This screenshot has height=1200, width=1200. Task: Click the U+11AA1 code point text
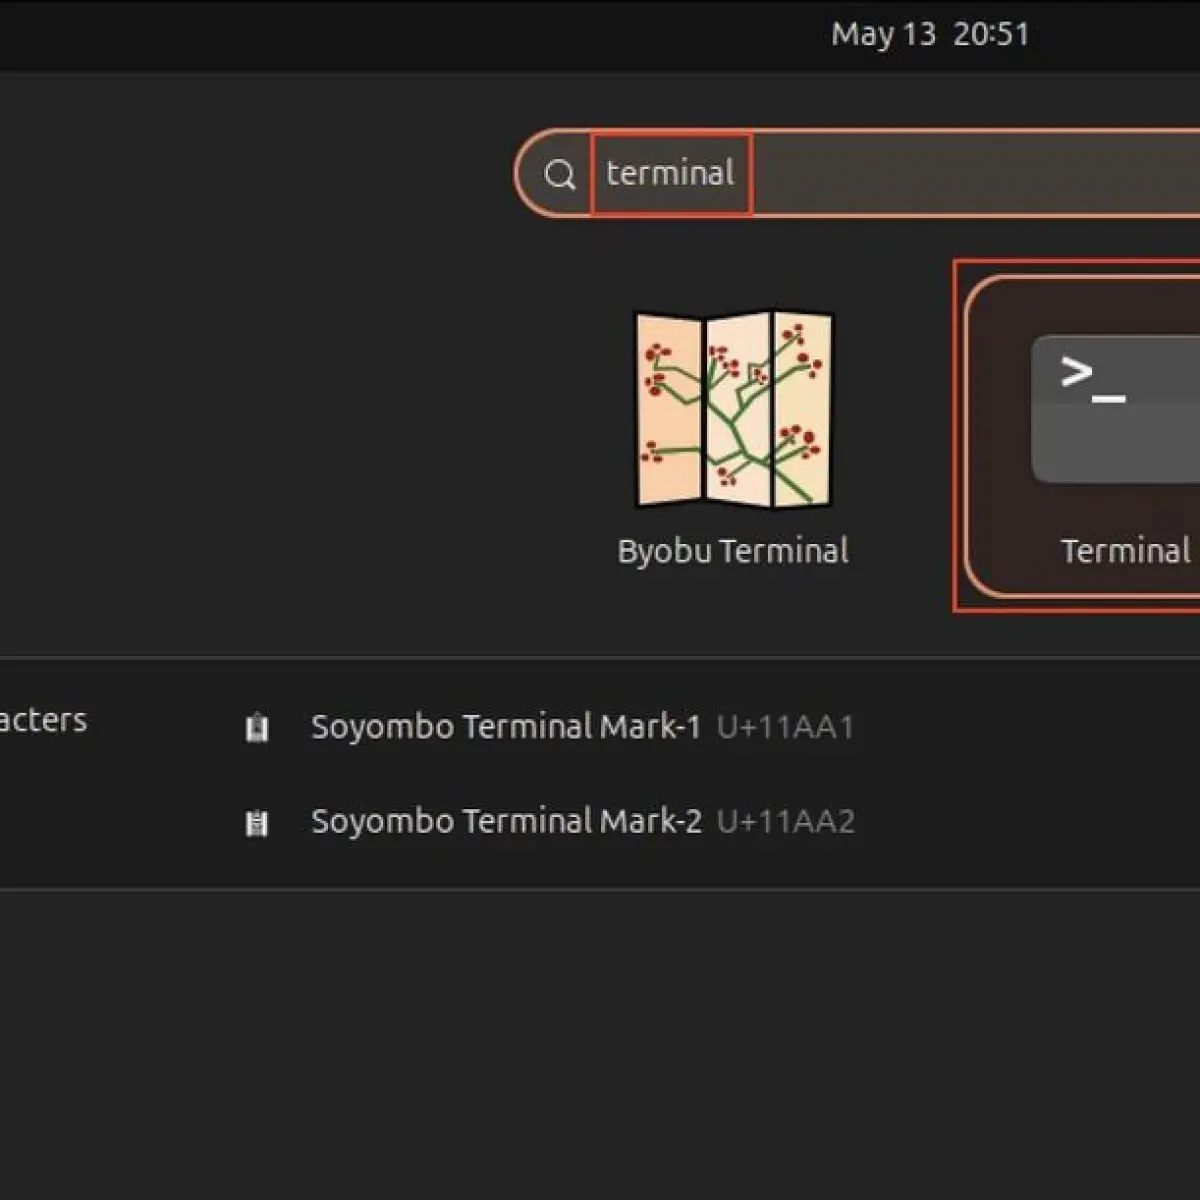786,727
